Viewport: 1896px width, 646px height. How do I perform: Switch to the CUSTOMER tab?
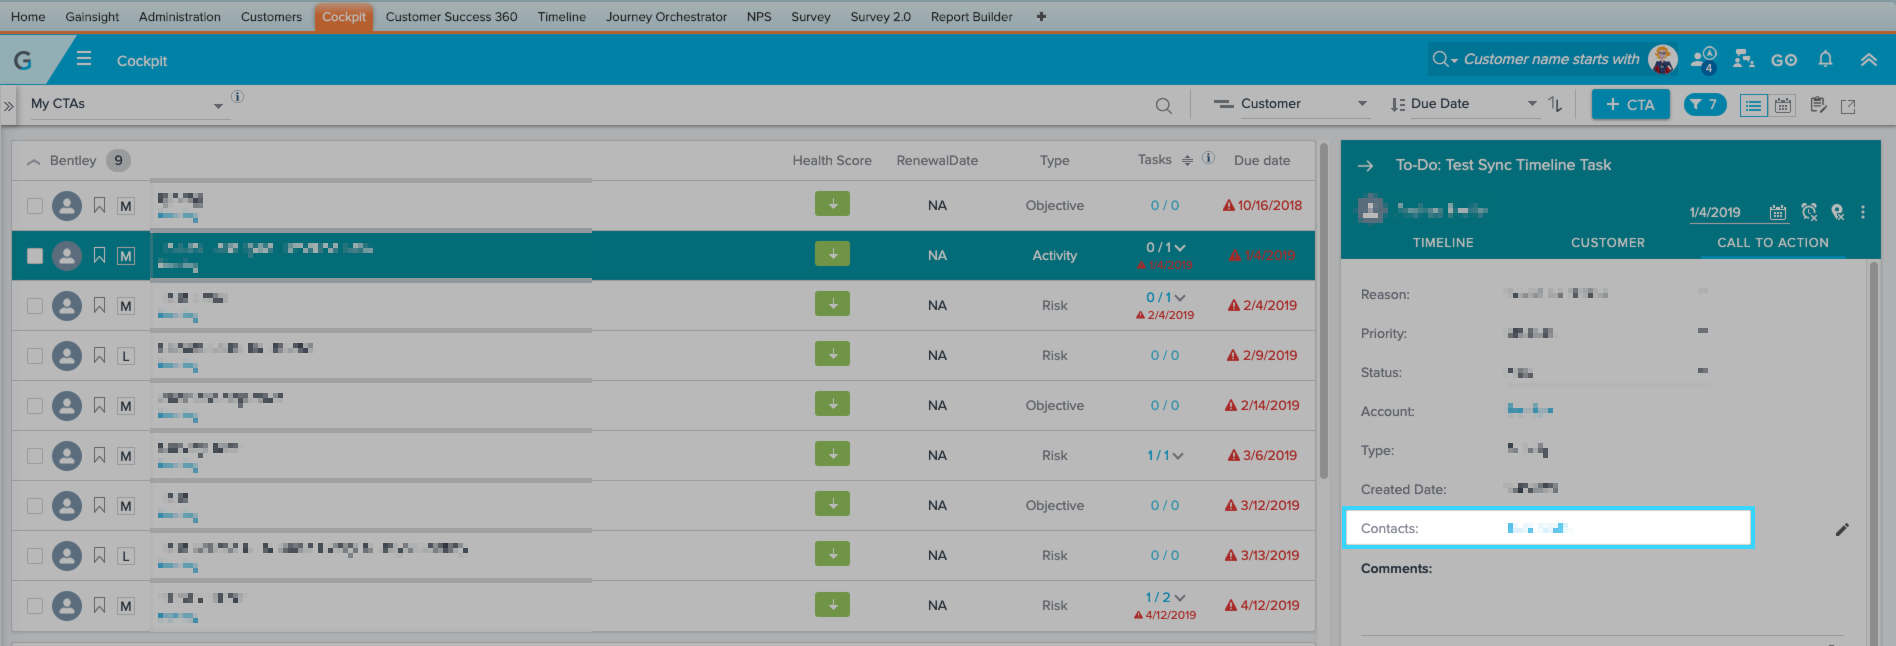(x=1608, y=242)
